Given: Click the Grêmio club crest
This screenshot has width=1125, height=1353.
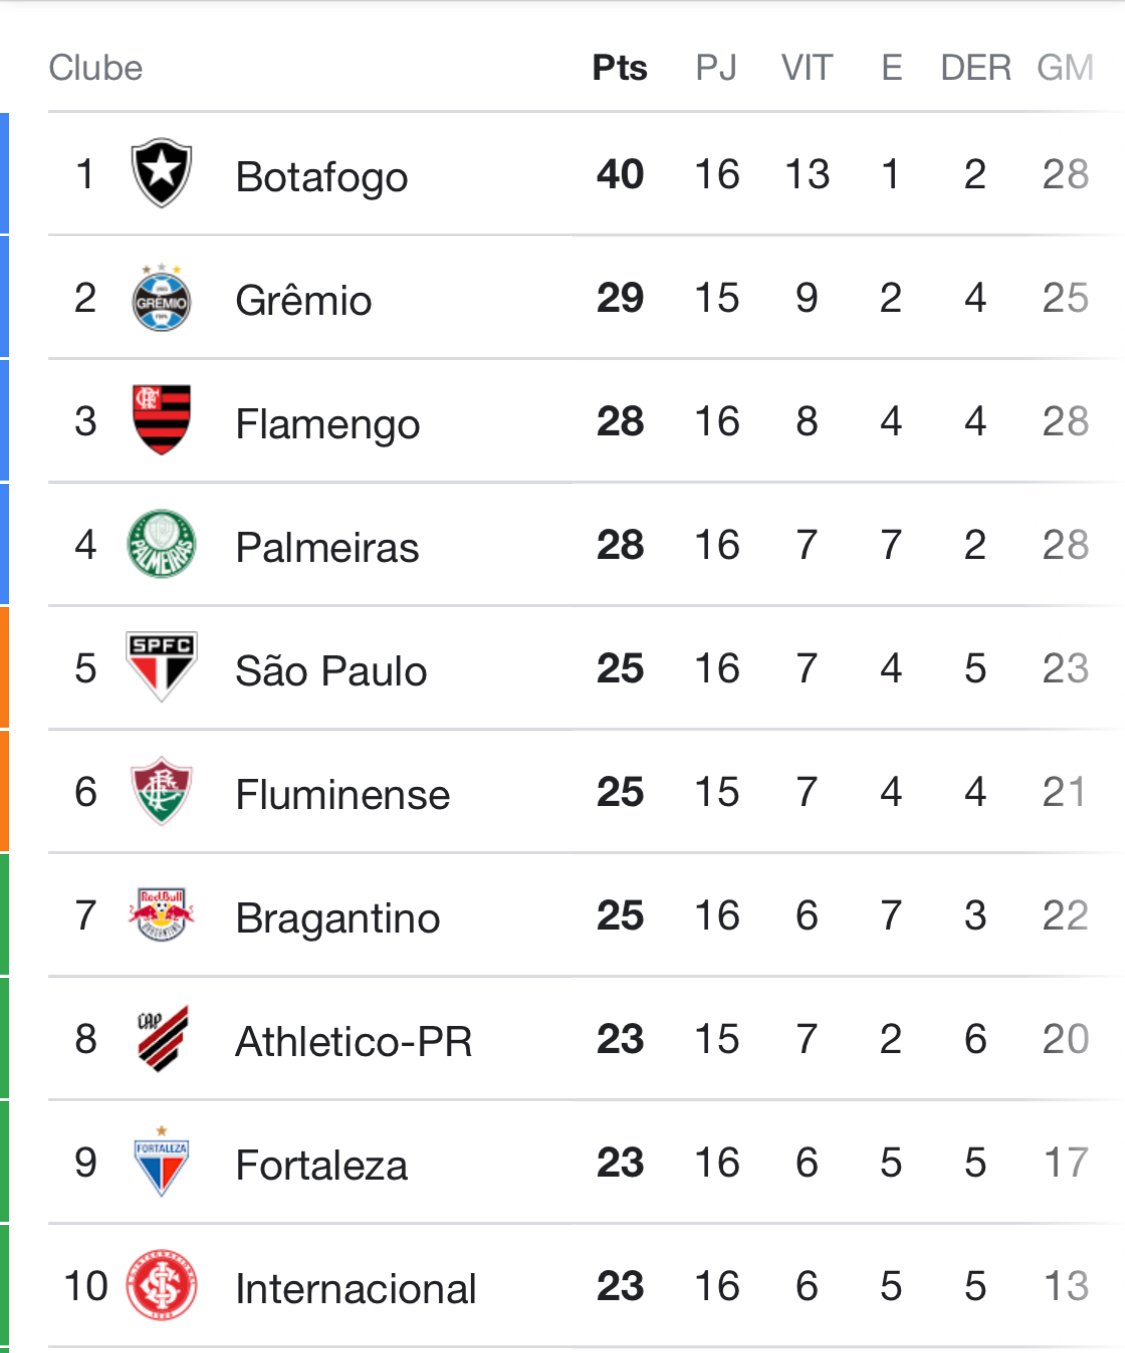Looking at the screenshot, I should (x=161, y=298).
